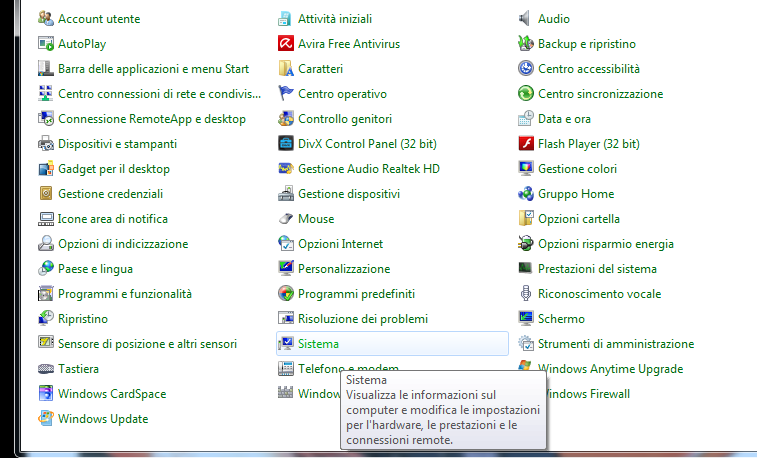The height and width of the screenshot is (458, 757).
Task: Click the Data e ora clock icon
Action: coord(525,119)
